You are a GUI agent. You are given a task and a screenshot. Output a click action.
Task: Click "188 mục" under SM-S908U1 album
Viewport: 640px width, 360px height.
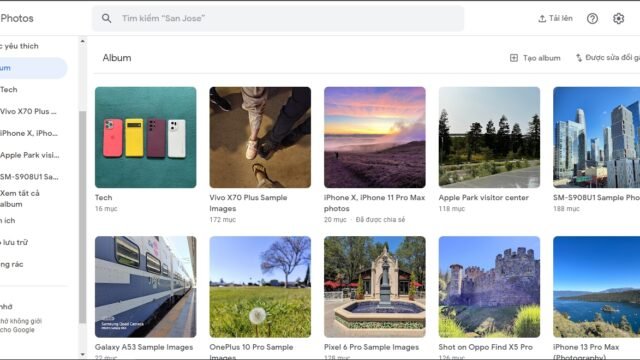pyautogui.click(x=566, y=209)
